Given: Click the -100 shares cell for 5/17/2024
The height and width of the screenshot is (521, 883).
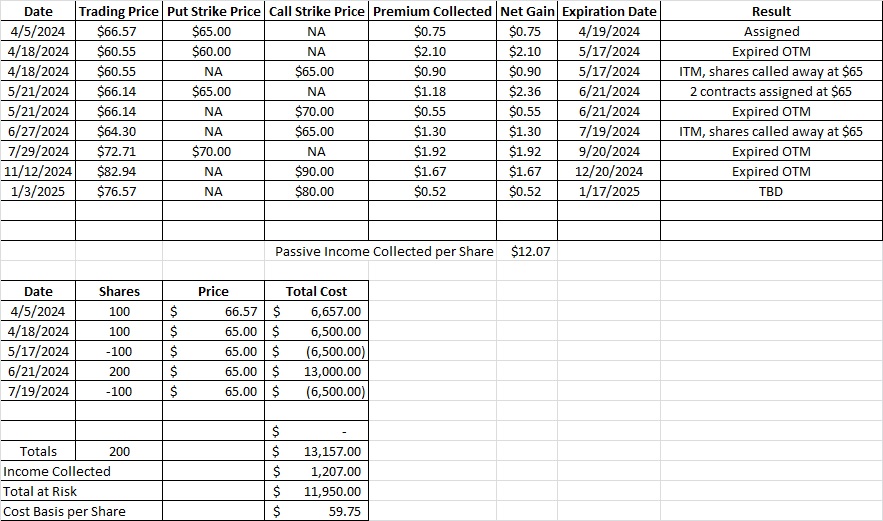Looking at the screenshot, I should pyautogui.click(x=119, y=351).
